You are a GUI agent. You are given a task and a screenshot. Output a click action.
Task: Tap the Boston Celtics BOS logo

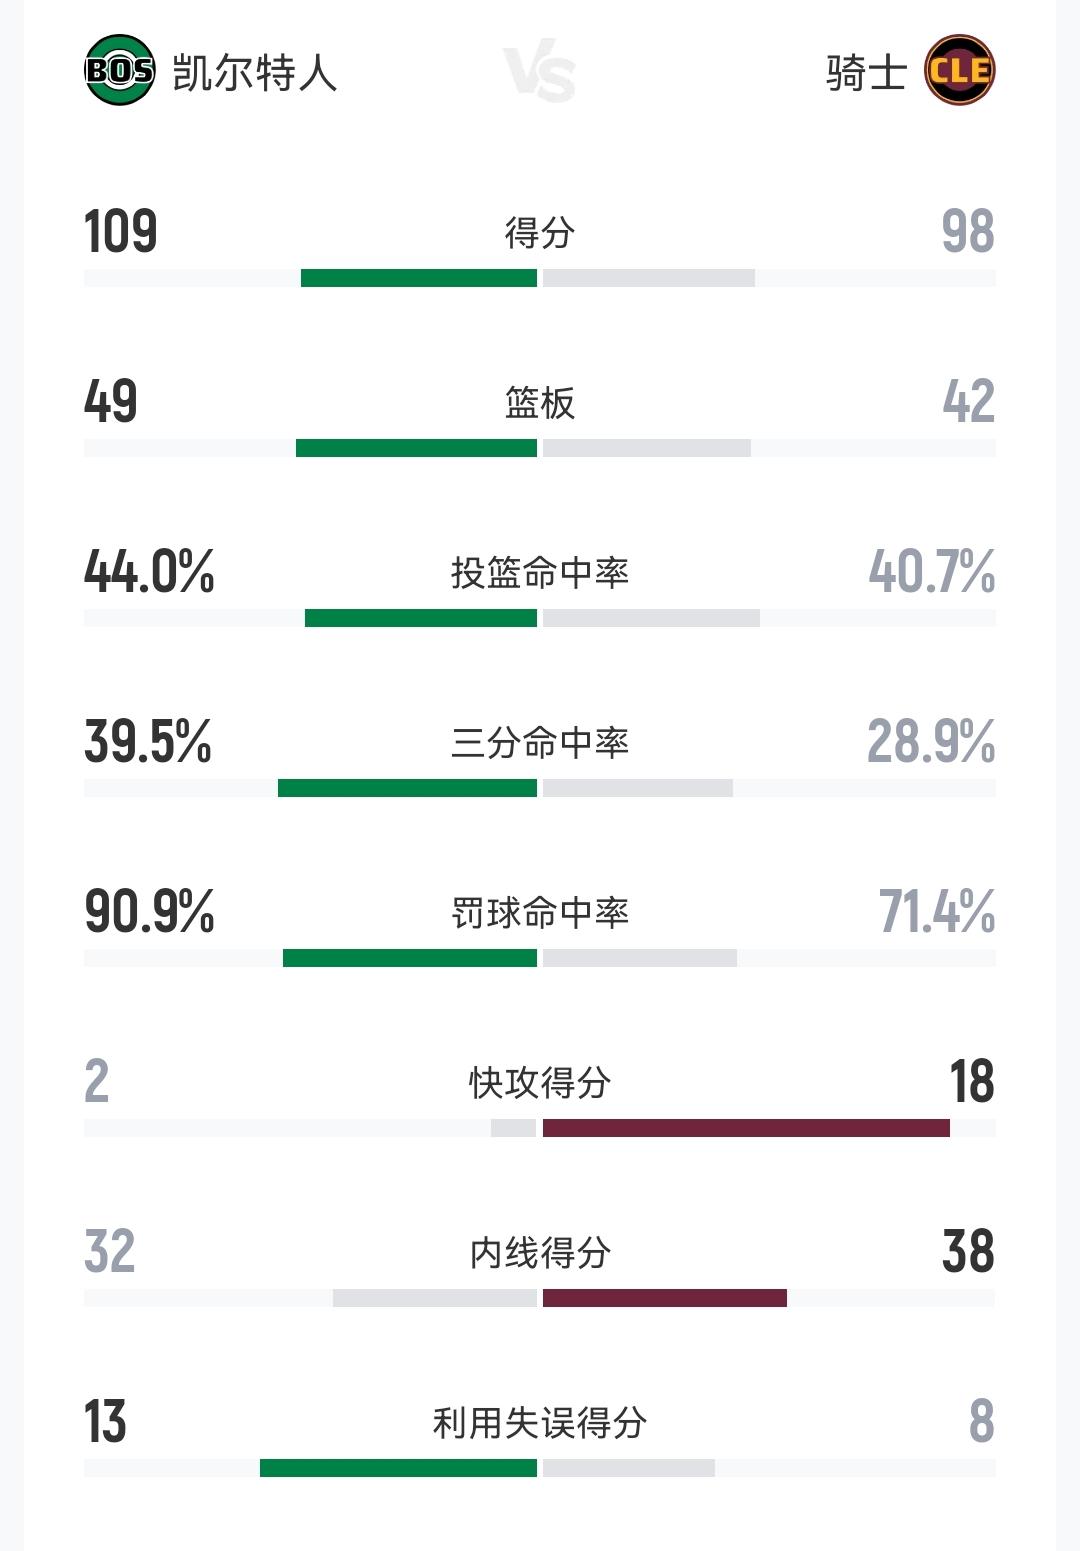tap(120, 70)
